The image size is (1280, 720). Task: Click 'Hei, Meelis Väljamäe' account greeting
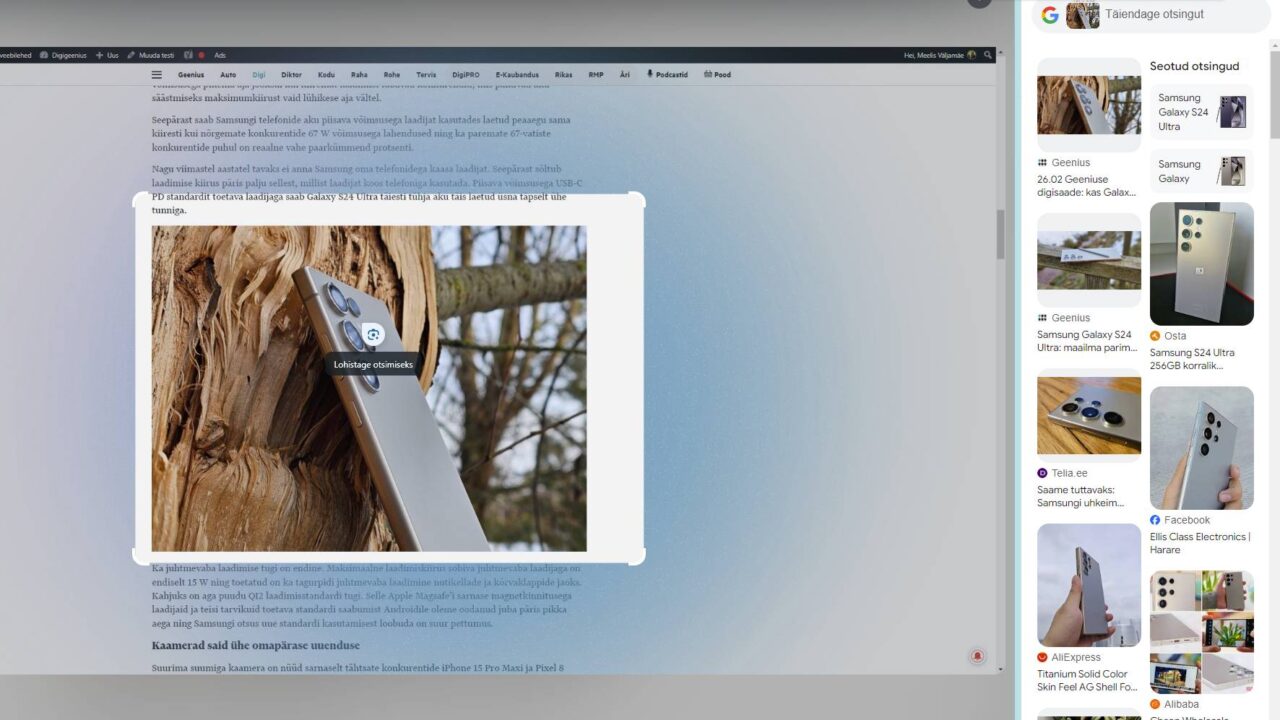(x=939, y=55)
